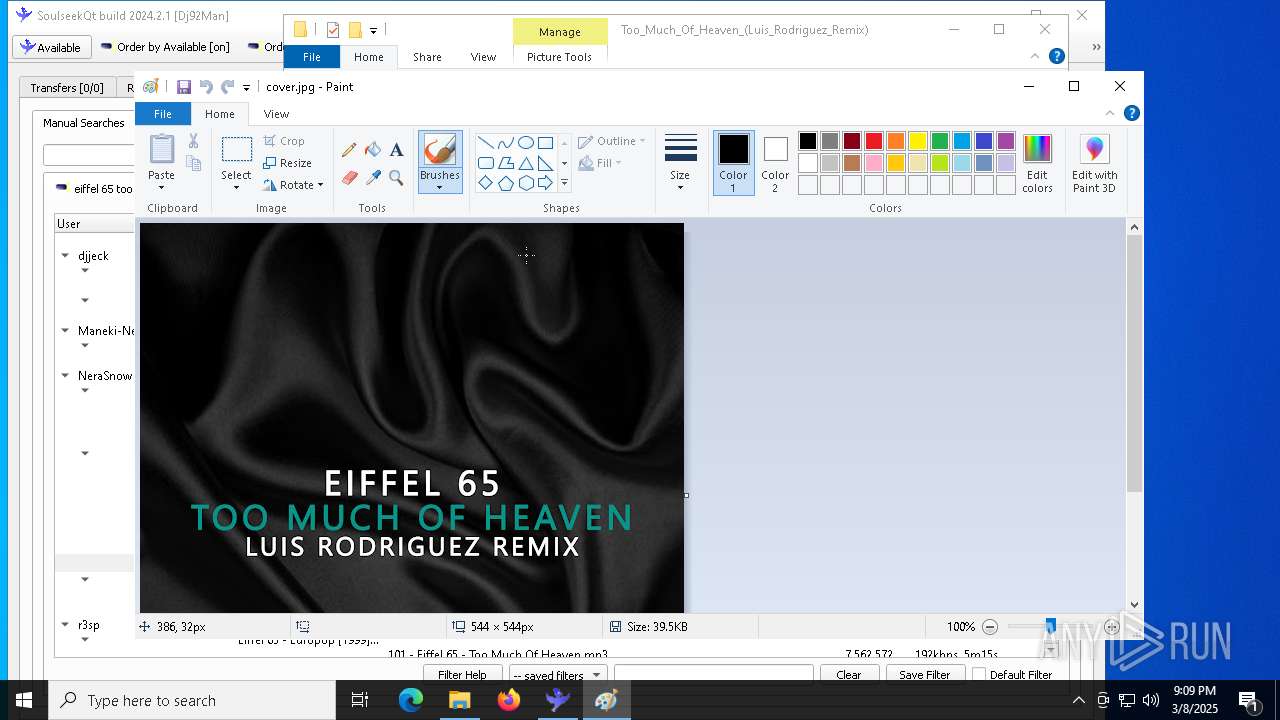Open the saved filters combo box
The width and height of the screenshot is (1280, 720).
pyautogui.click(x=557, y=675)
